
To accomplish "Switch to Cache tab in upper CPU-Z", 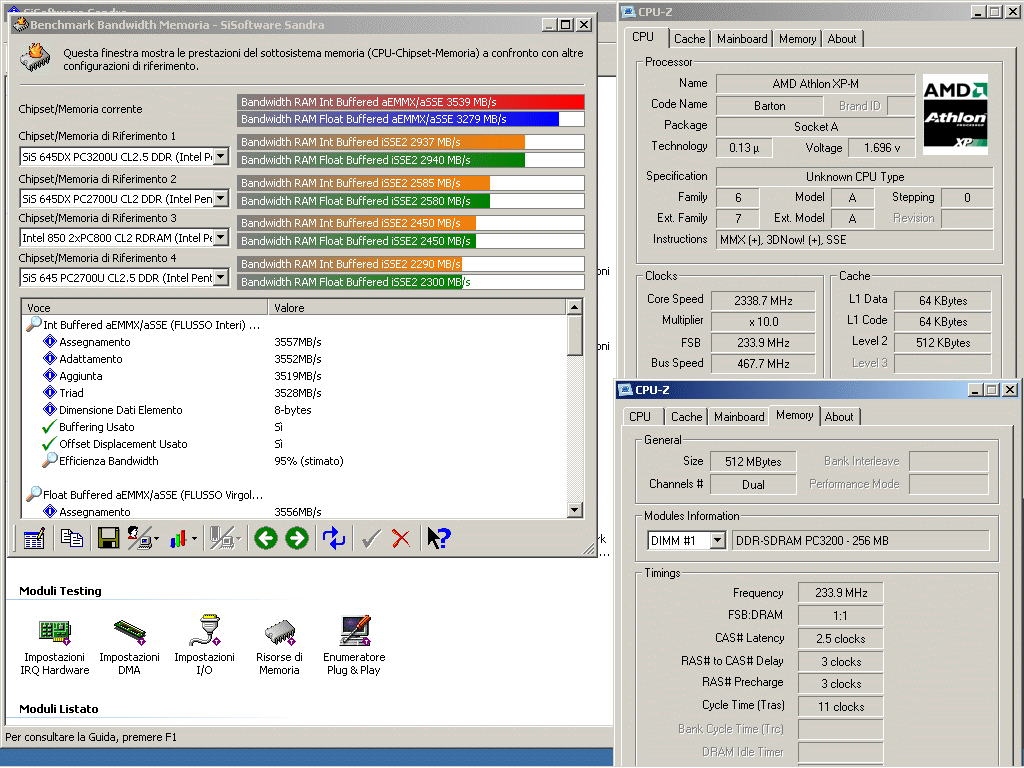I will click(x=690, y=39).
